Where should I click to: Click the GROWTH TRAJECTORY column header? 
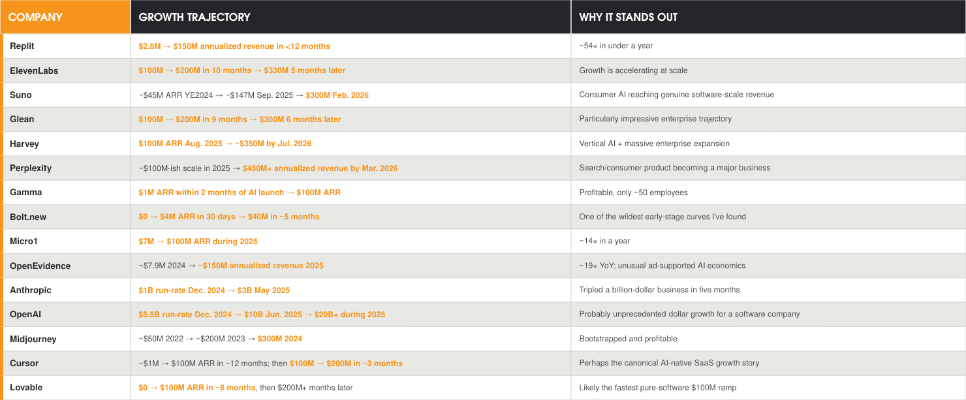[x=351, y=17]
